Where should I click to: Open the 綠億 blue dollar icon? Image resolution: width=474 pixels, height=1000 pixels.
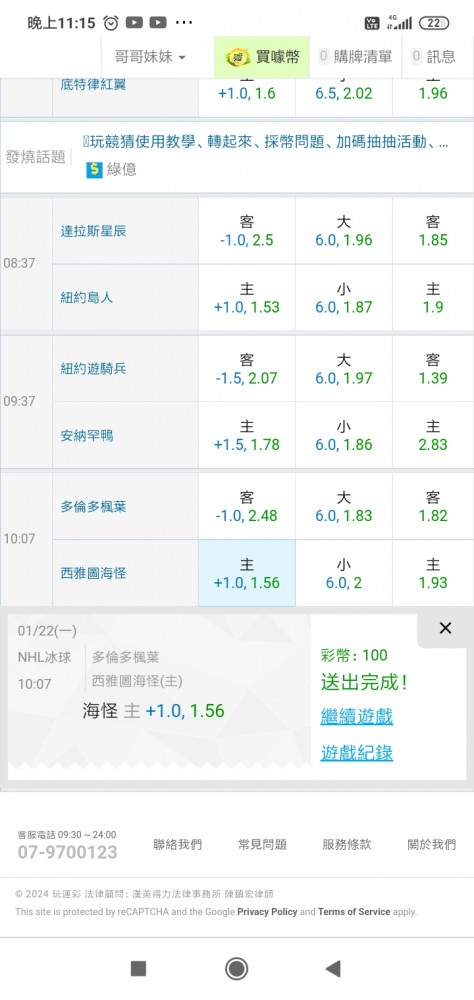point(94,170)
